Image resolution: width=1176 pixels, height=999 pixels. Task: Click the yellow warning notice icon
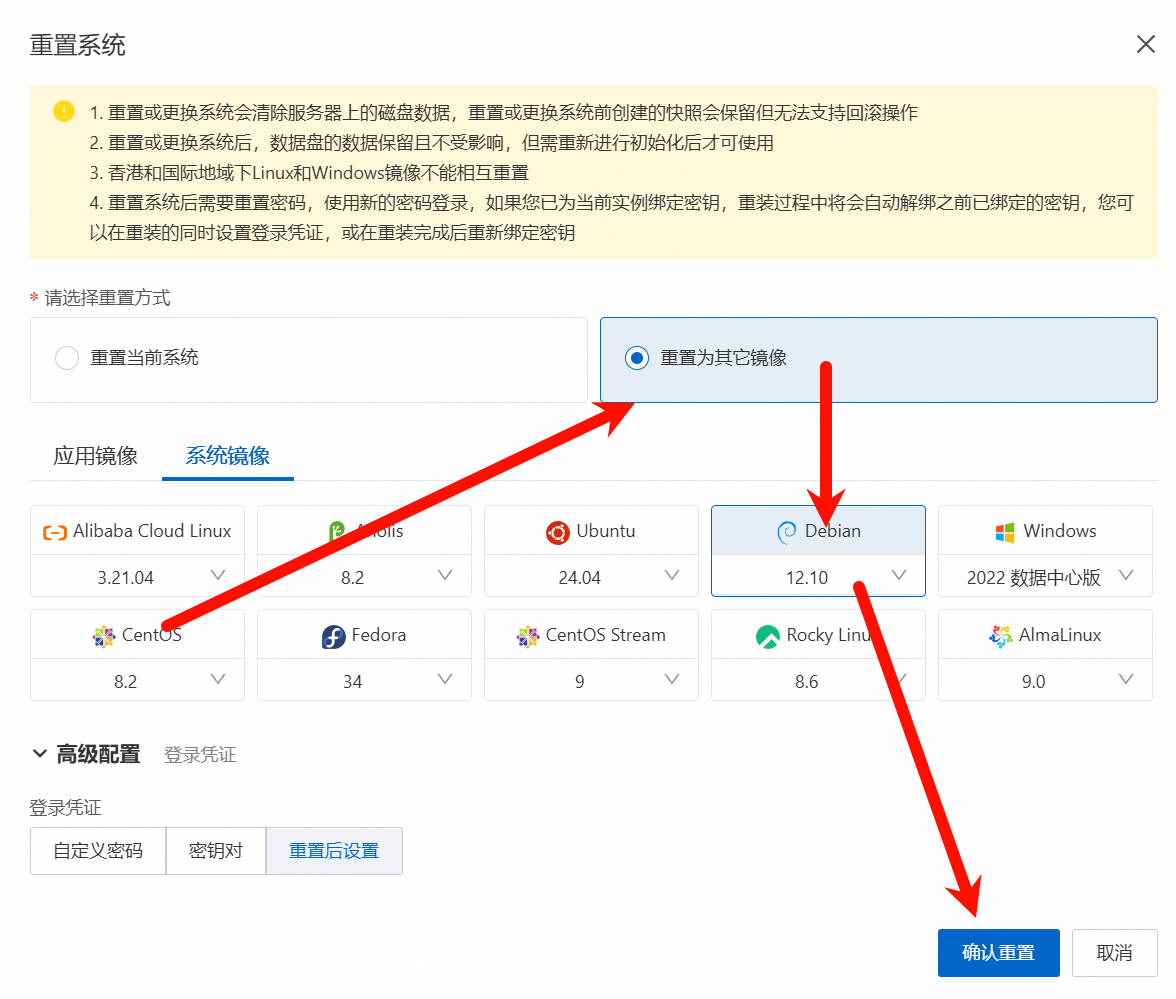(64, 112)
